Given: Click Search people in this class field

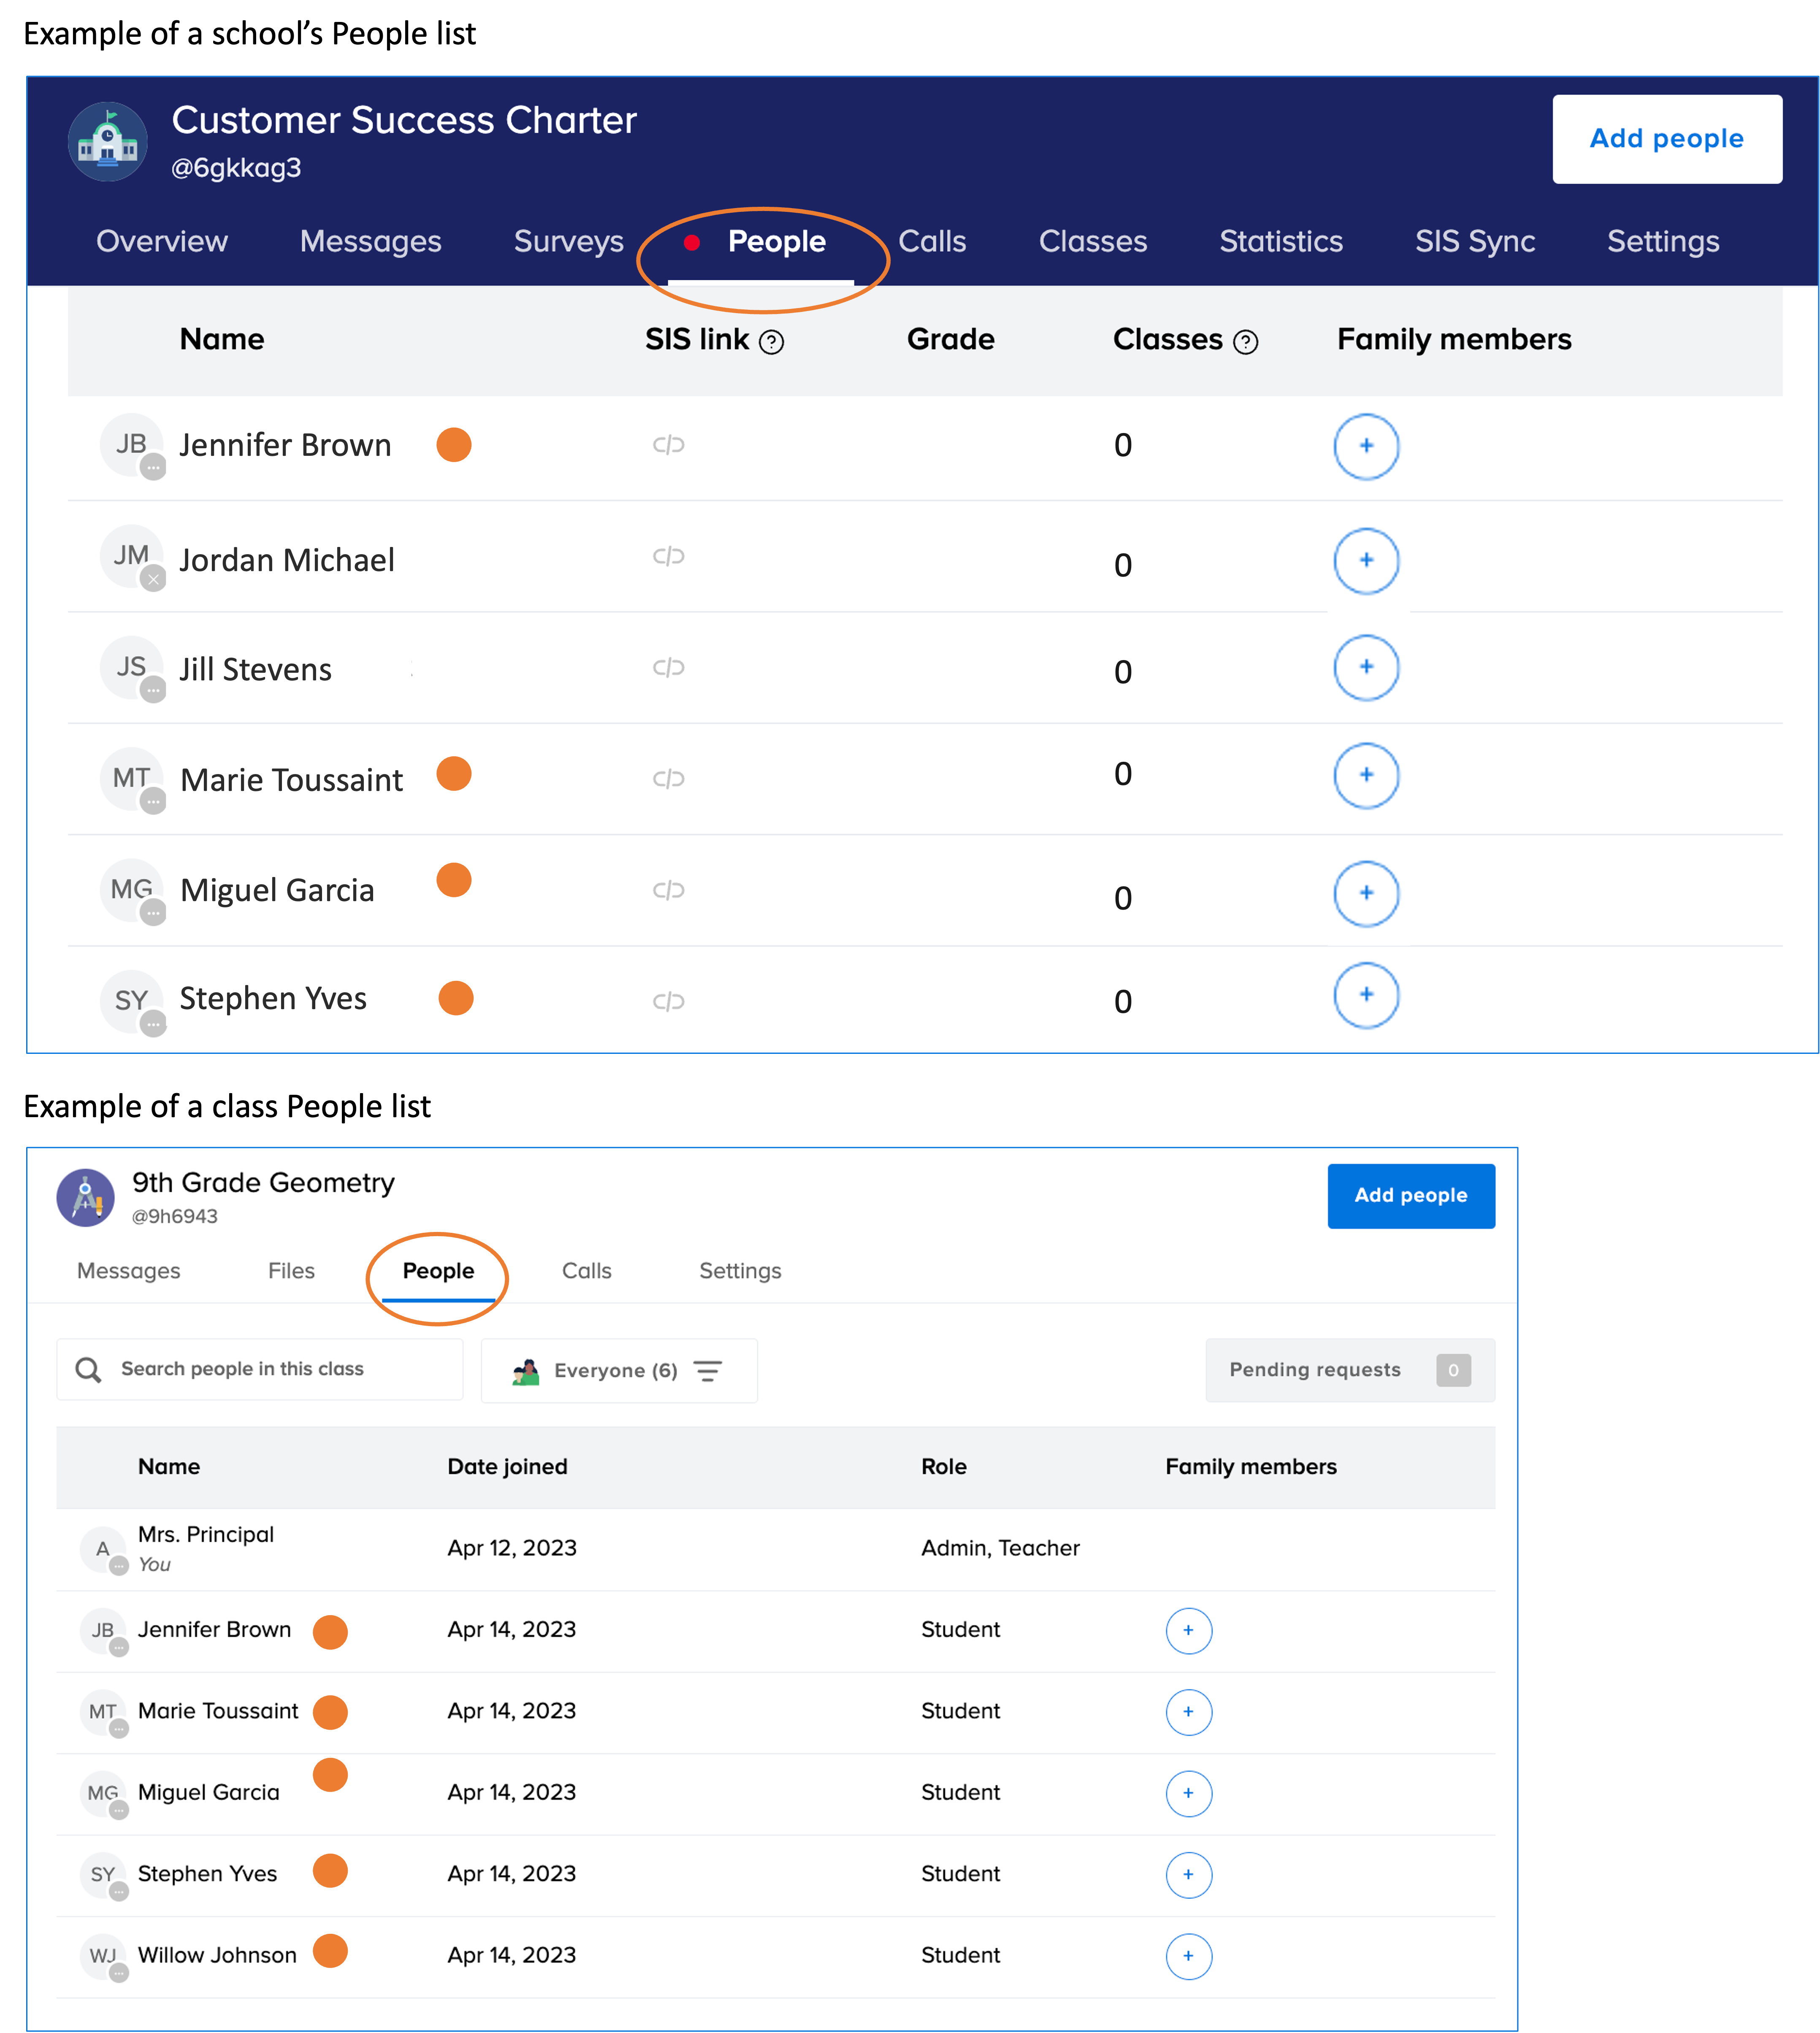Looking at the screenshot, I should tap(260, 1369).
